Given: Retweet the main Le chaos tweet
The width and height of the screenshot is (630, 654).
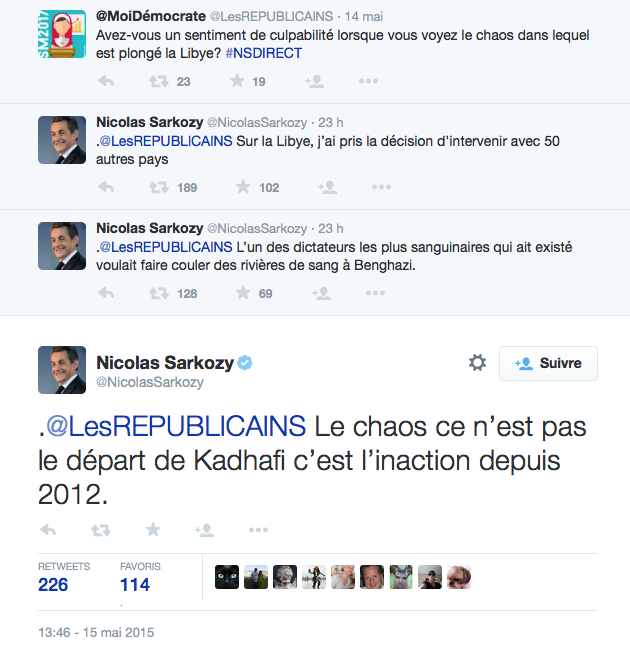Looking at the screenshot, I should 100,530.
